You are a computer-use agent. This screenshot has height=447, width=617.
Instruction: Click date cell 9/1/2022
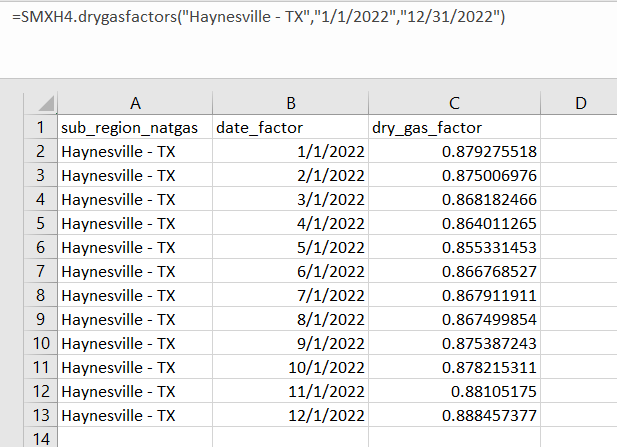[x=290, y=343]
